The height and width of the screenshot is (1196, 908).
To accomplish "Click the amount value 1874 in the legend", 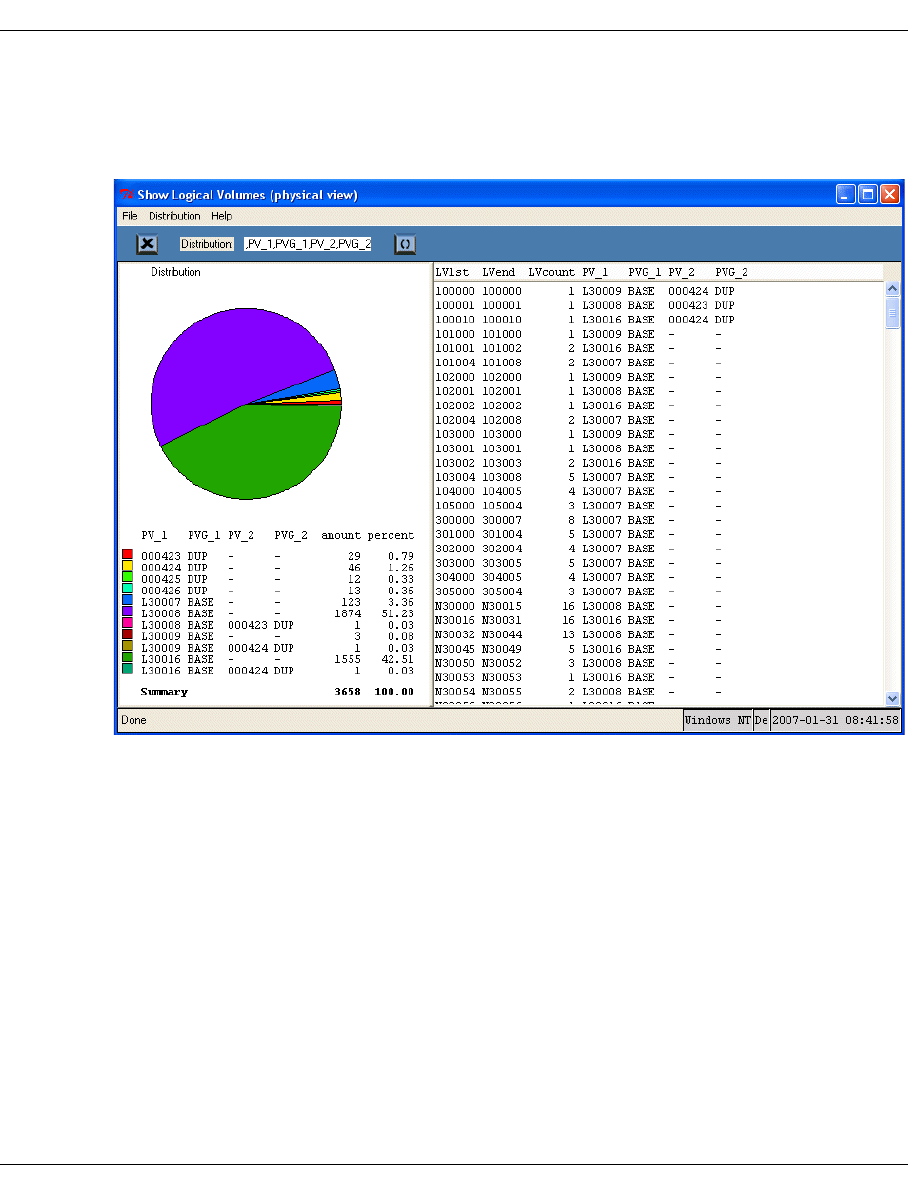I will (347, 613).
